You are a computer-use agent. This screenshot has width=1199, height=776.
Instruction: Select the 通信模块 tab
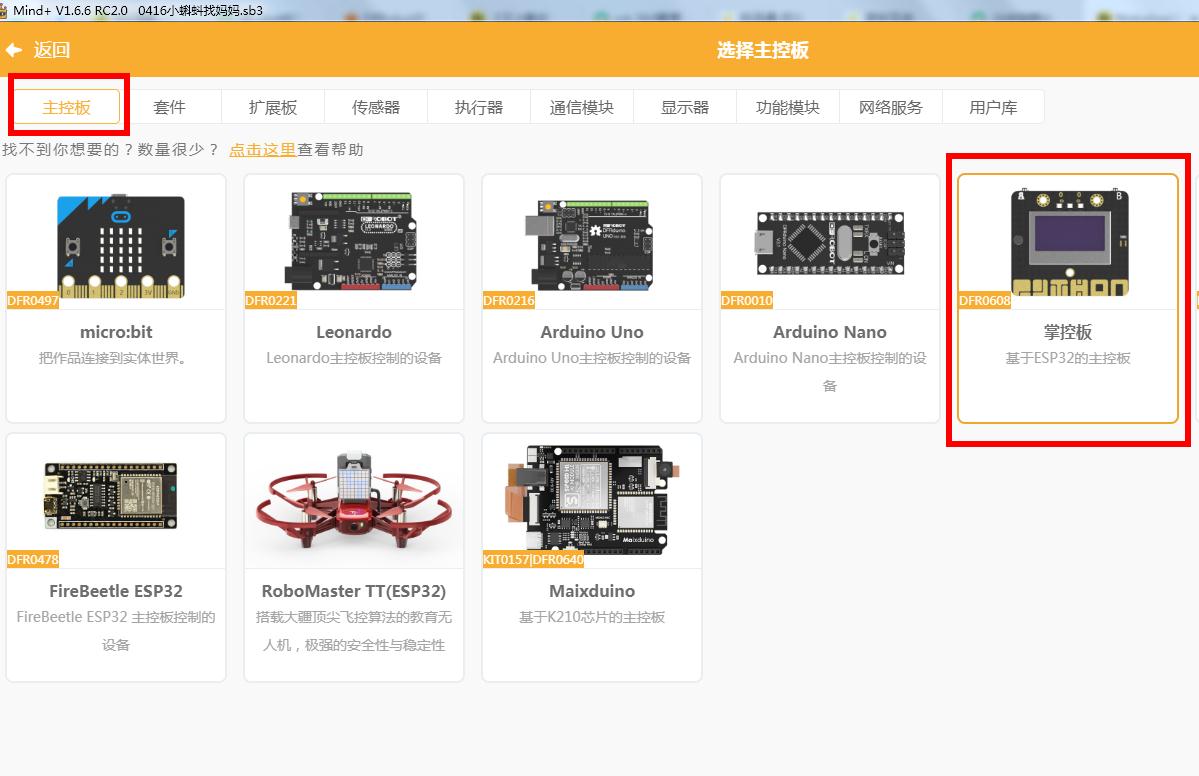(582, 107)
